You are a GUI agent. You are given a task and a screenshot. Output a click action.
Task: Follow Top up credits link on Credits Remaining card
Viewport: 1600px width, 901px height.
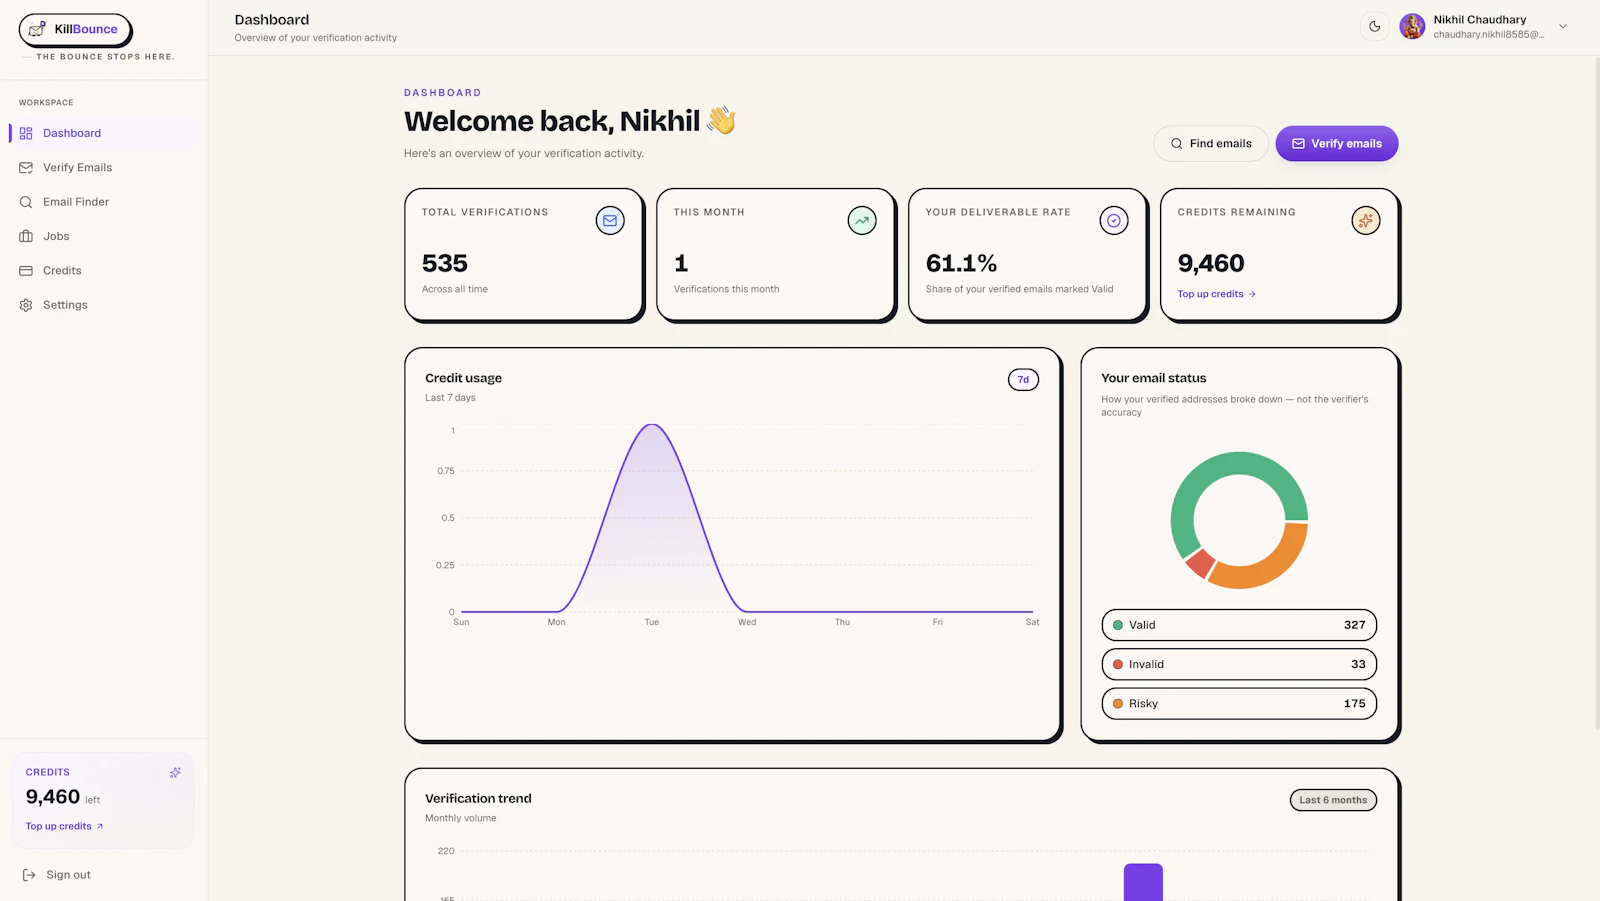(x=1216, y=294)
